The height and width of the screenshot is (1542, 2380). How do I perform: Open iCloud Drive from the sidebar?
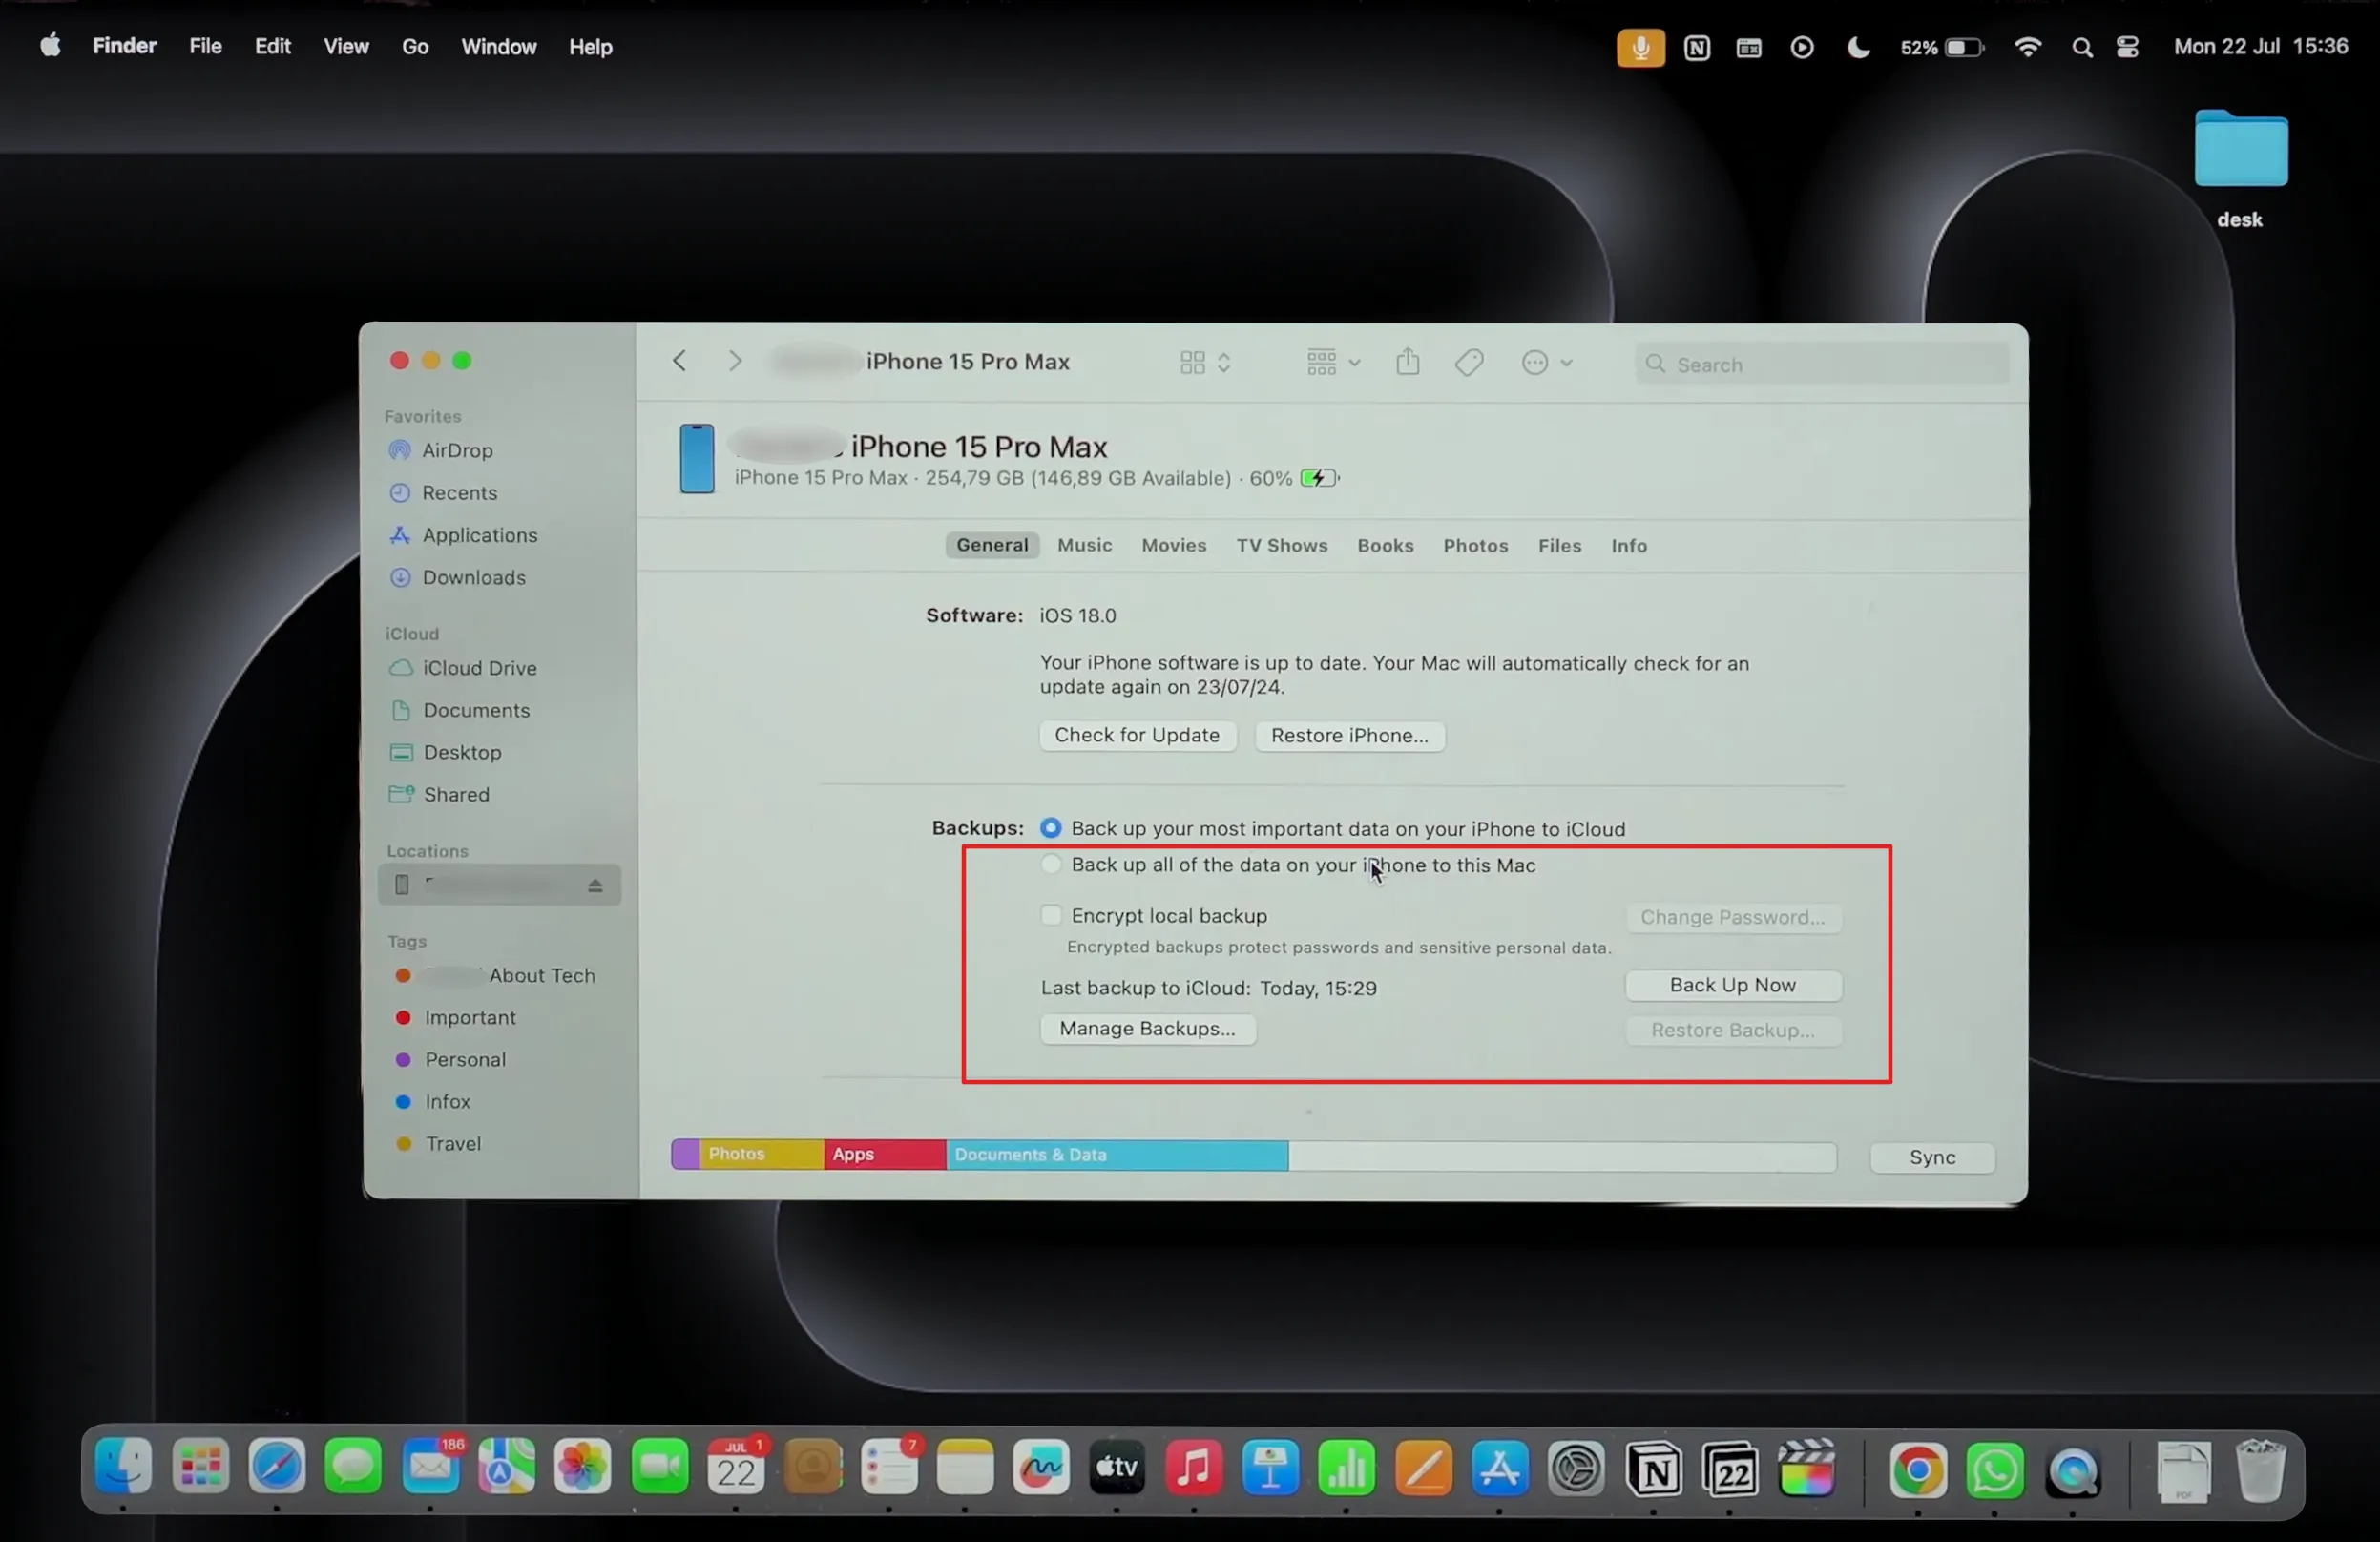477,668
